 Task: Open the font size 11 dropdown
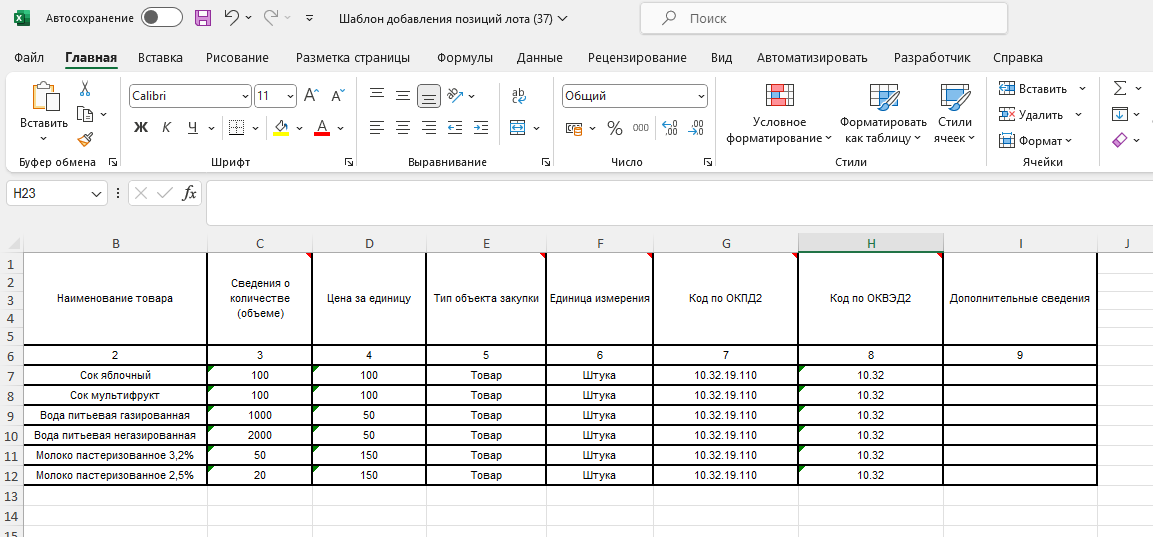coord(290,96)
